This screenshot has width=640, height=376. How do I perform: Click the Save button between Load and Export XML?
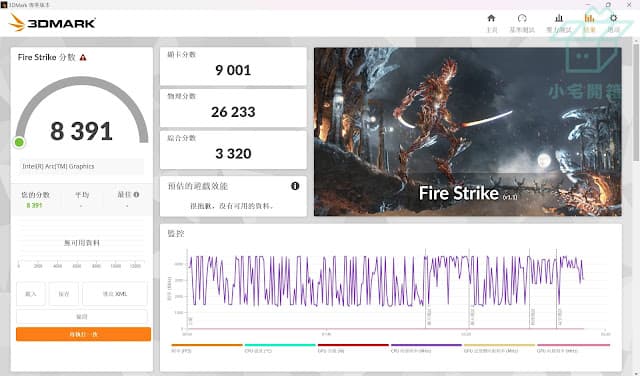pos(64,294)
